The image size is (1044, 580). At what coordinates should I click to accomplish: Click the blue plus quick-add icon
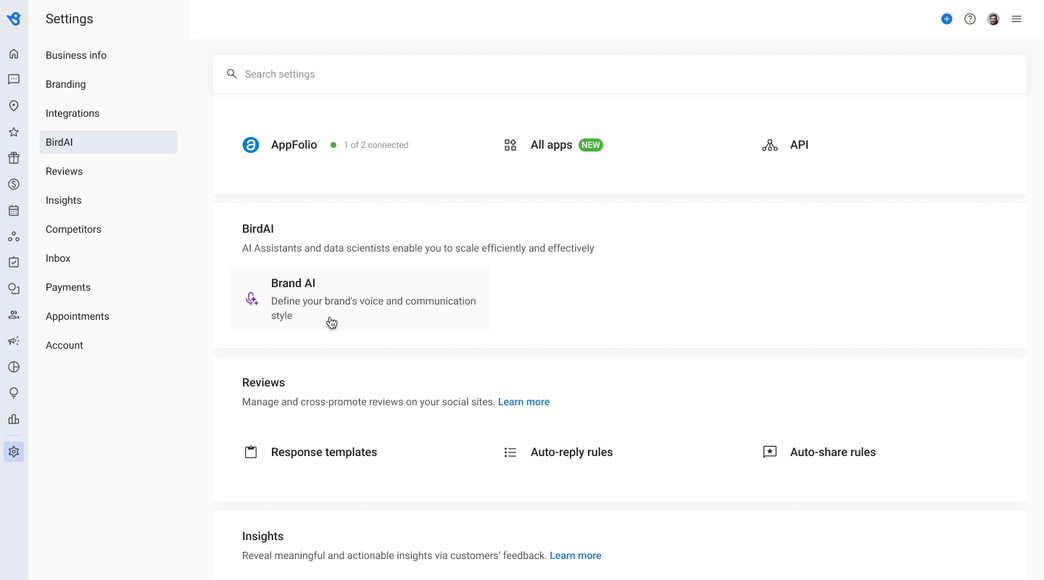(x=946, y=19)
